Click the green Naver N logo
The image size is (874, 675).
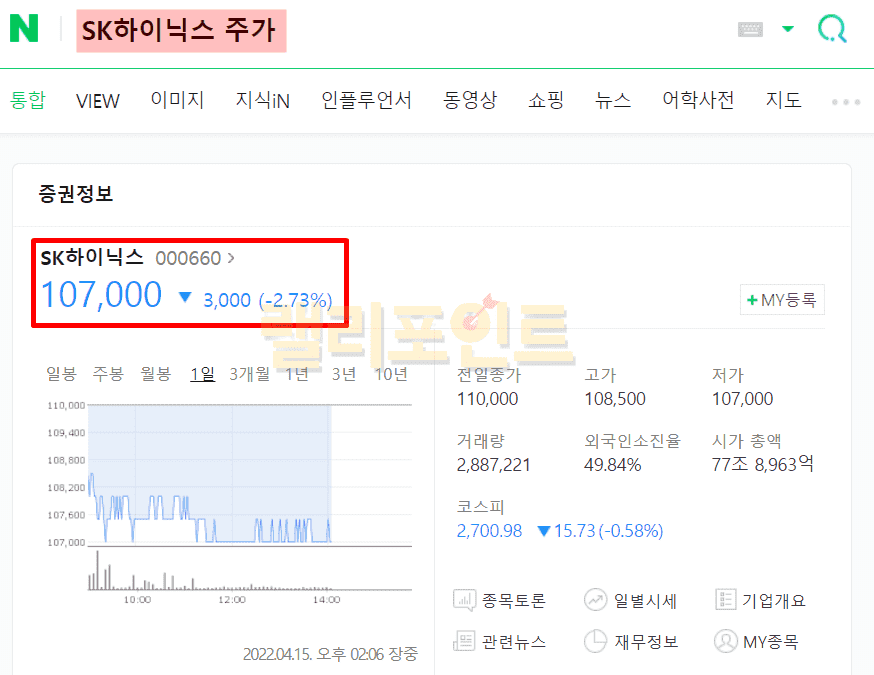point(24,29)
